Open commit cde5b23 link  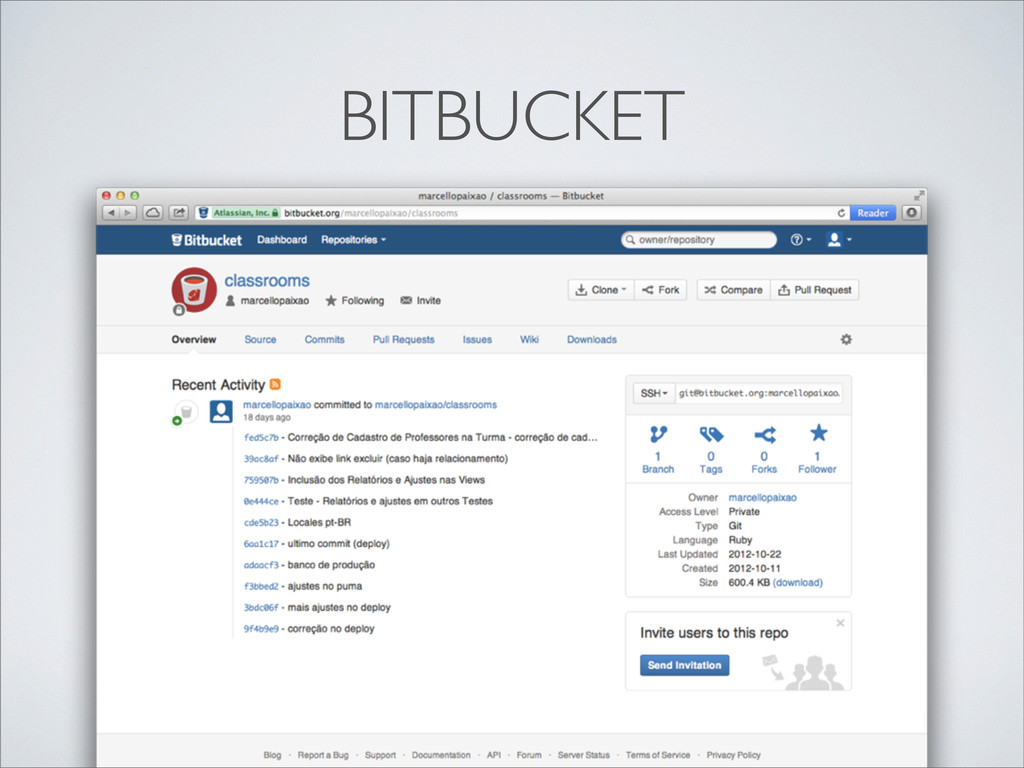point(261,522)
